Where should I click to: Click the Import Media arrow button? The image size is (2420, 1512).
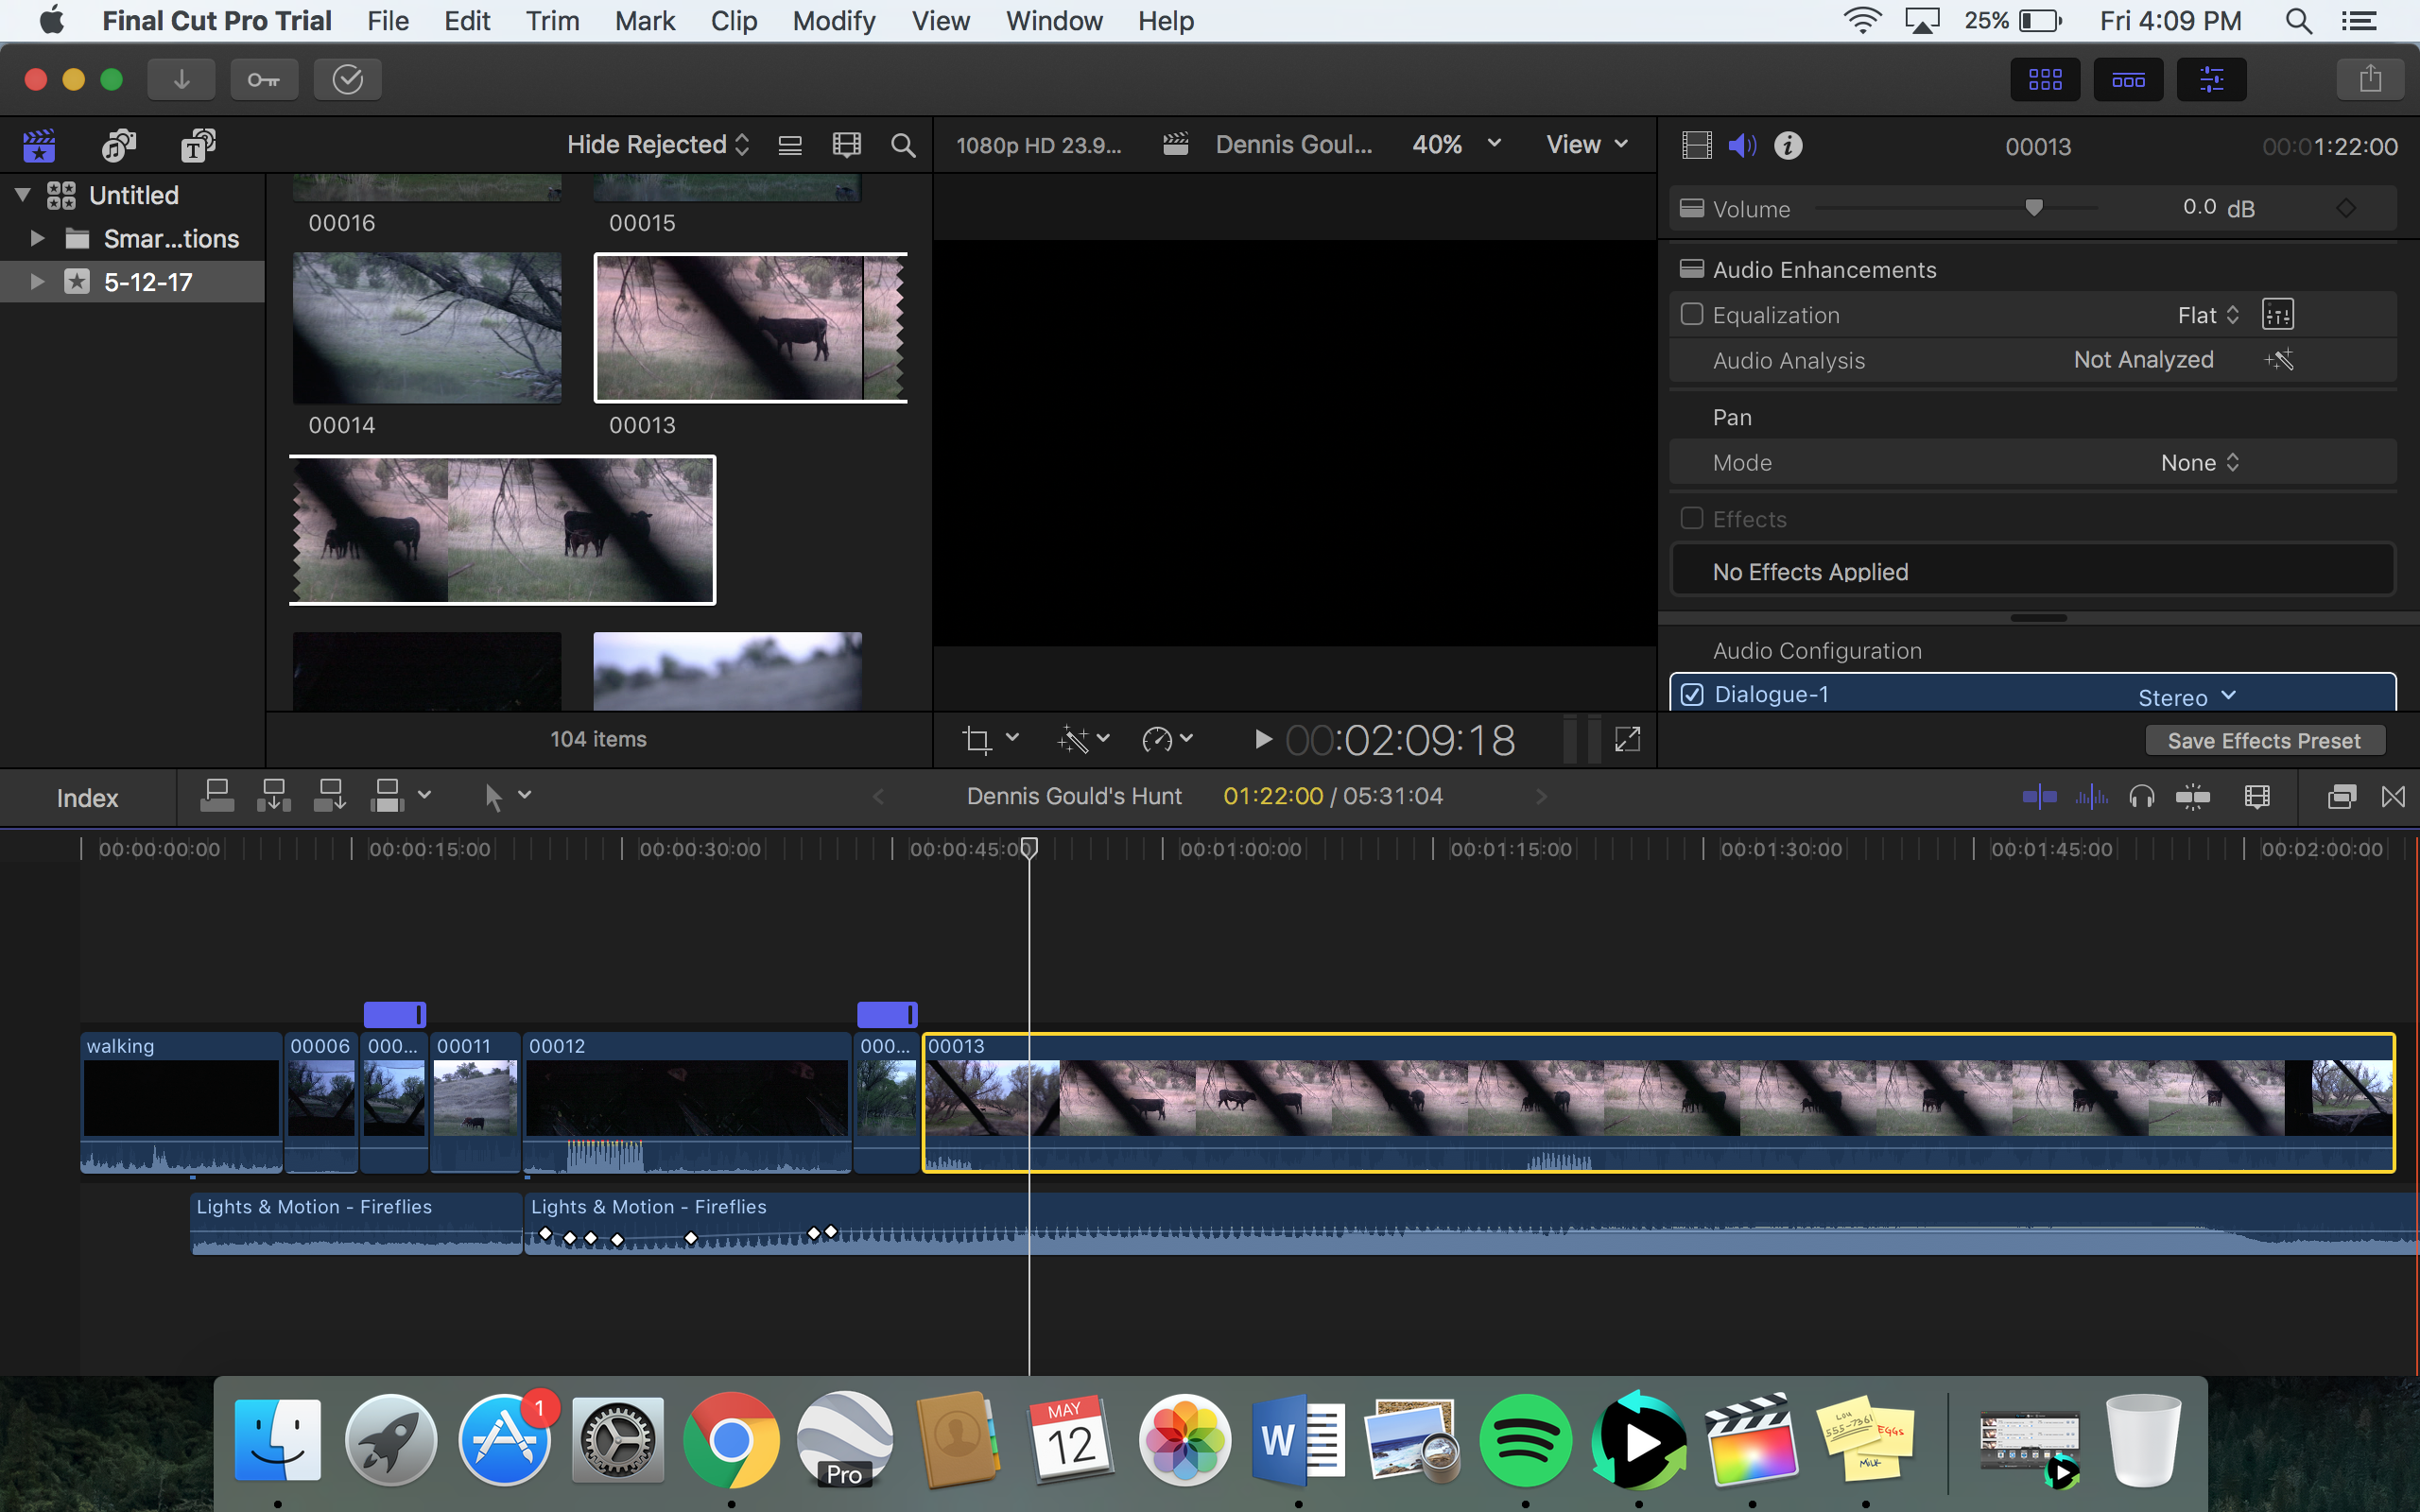181,79
